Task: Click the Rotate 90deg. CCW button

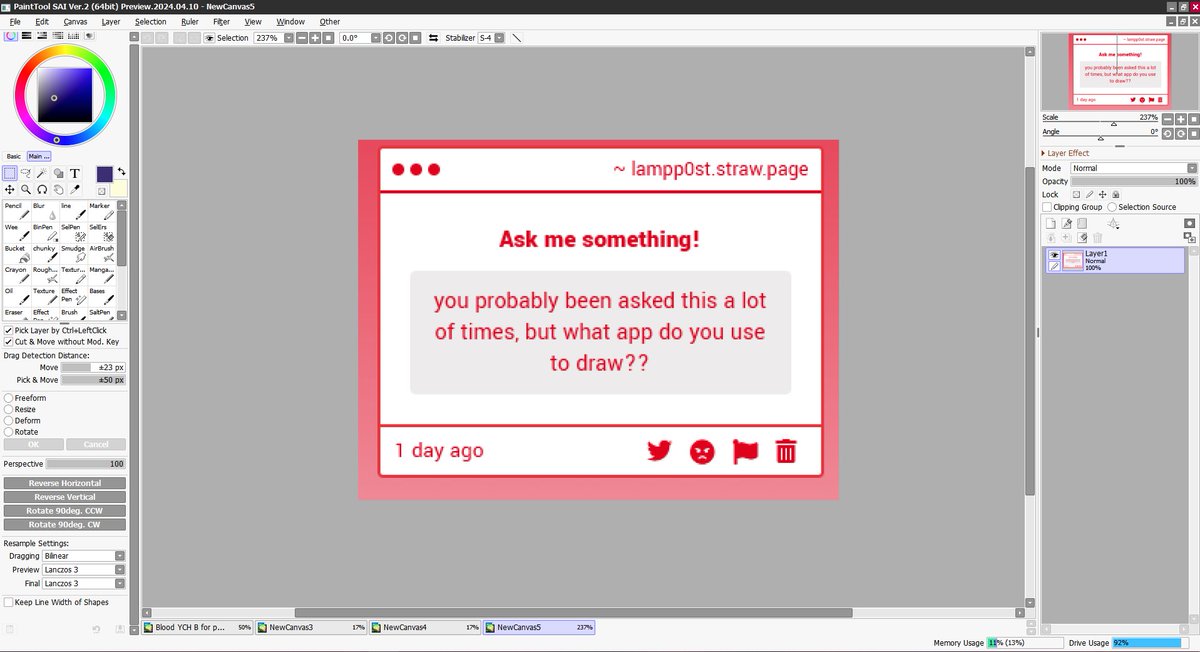Action: click(64, 510)
